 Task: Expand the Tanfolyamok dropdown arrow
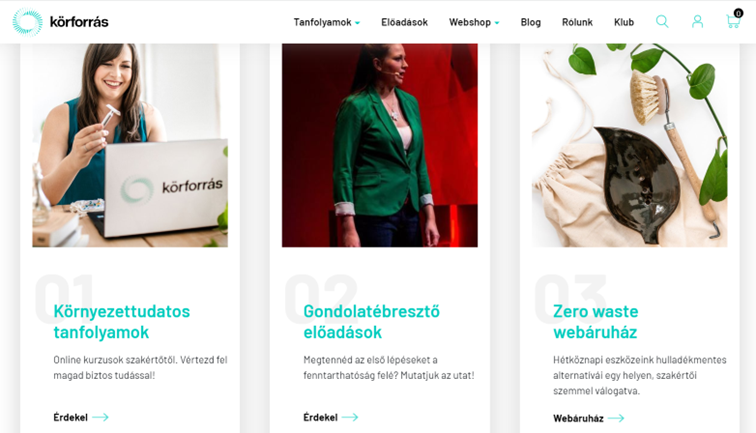click(357, 23)
